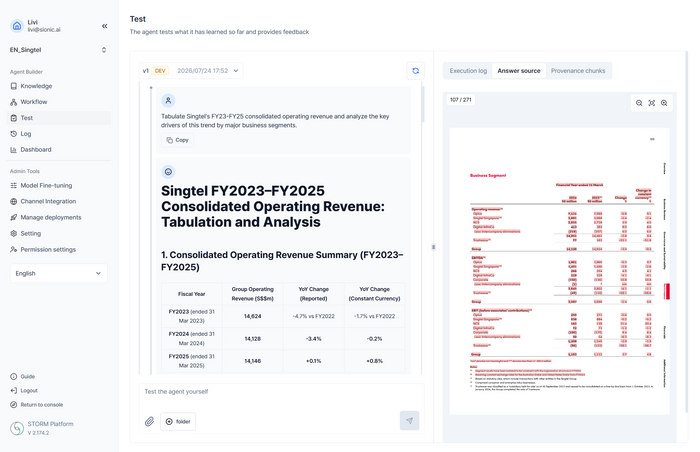
Task: Click the folder button
Action: click(x=178, y=421)
